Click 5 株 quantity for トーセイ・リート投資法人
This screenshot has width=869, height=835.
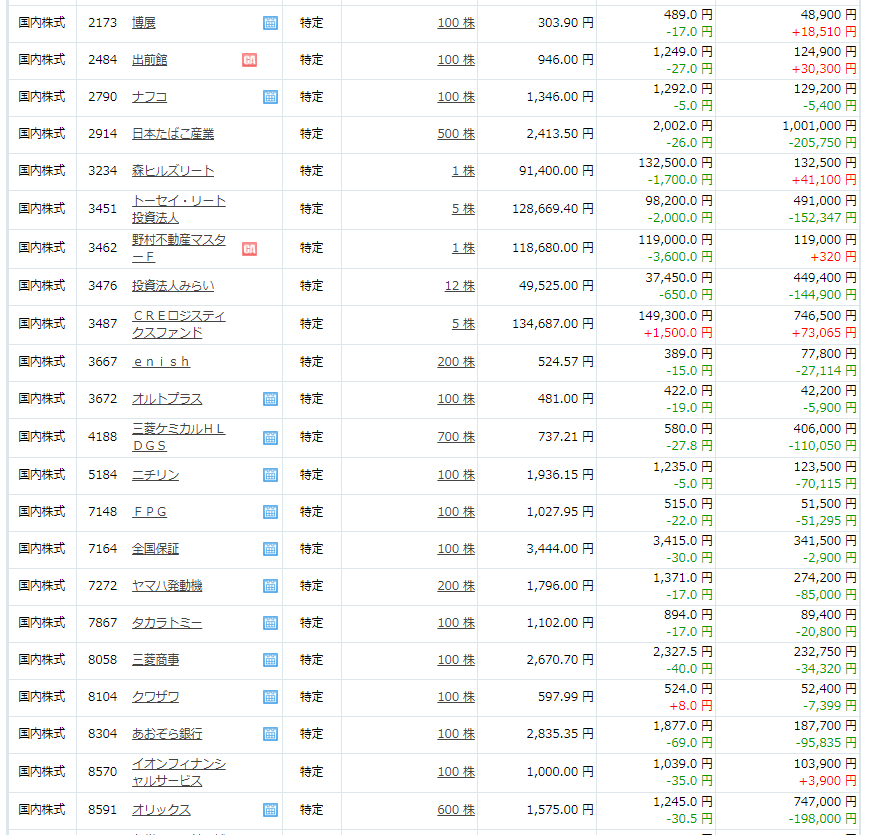point(463,209)
